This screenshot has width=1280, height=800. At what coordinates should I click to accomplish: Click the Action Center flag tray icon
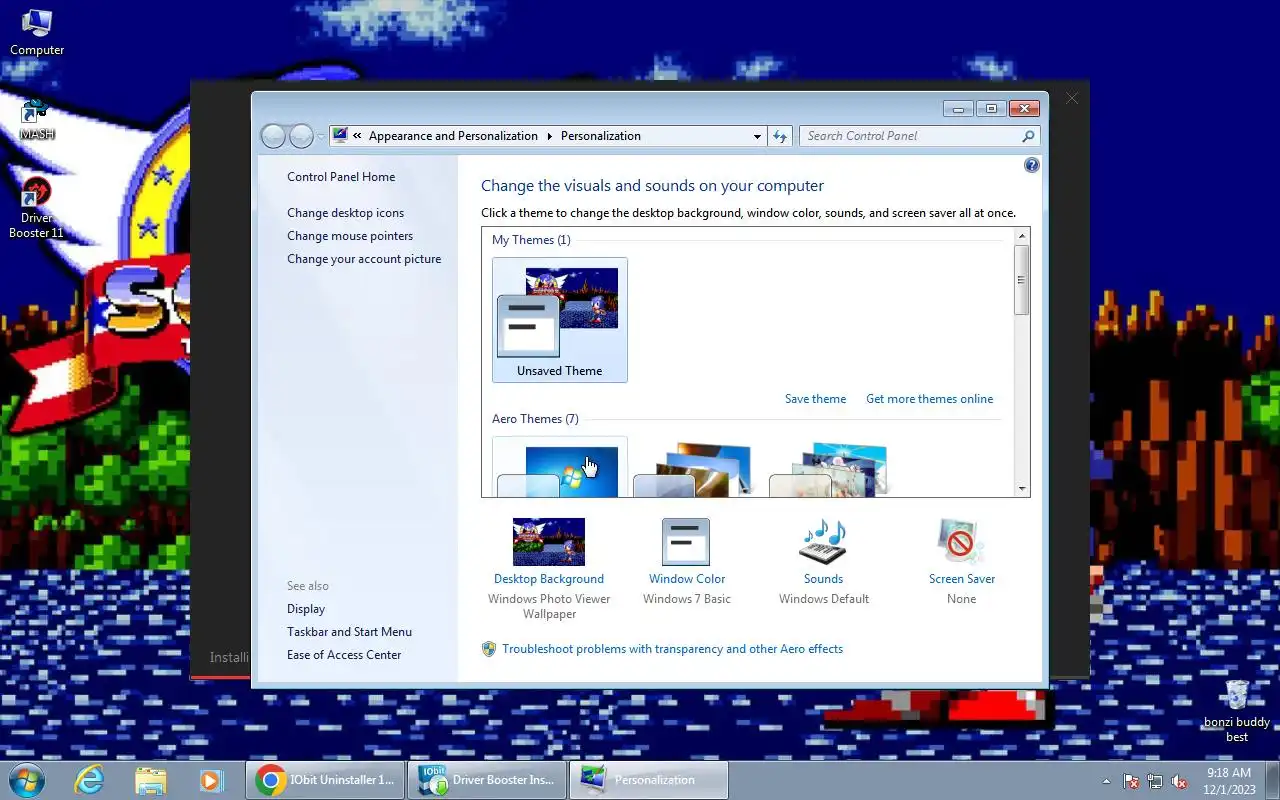[x=1131, y=781]
